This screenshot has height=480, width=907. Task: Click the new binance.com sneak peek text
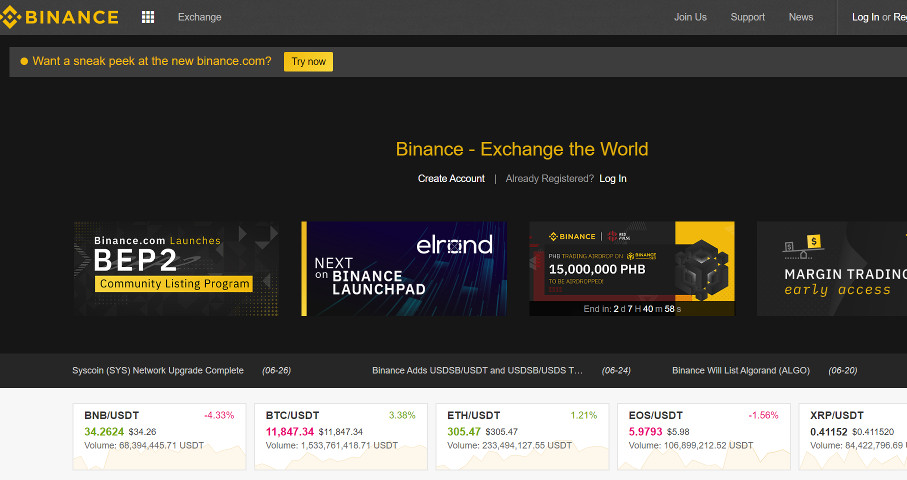[x=152, y=61]
